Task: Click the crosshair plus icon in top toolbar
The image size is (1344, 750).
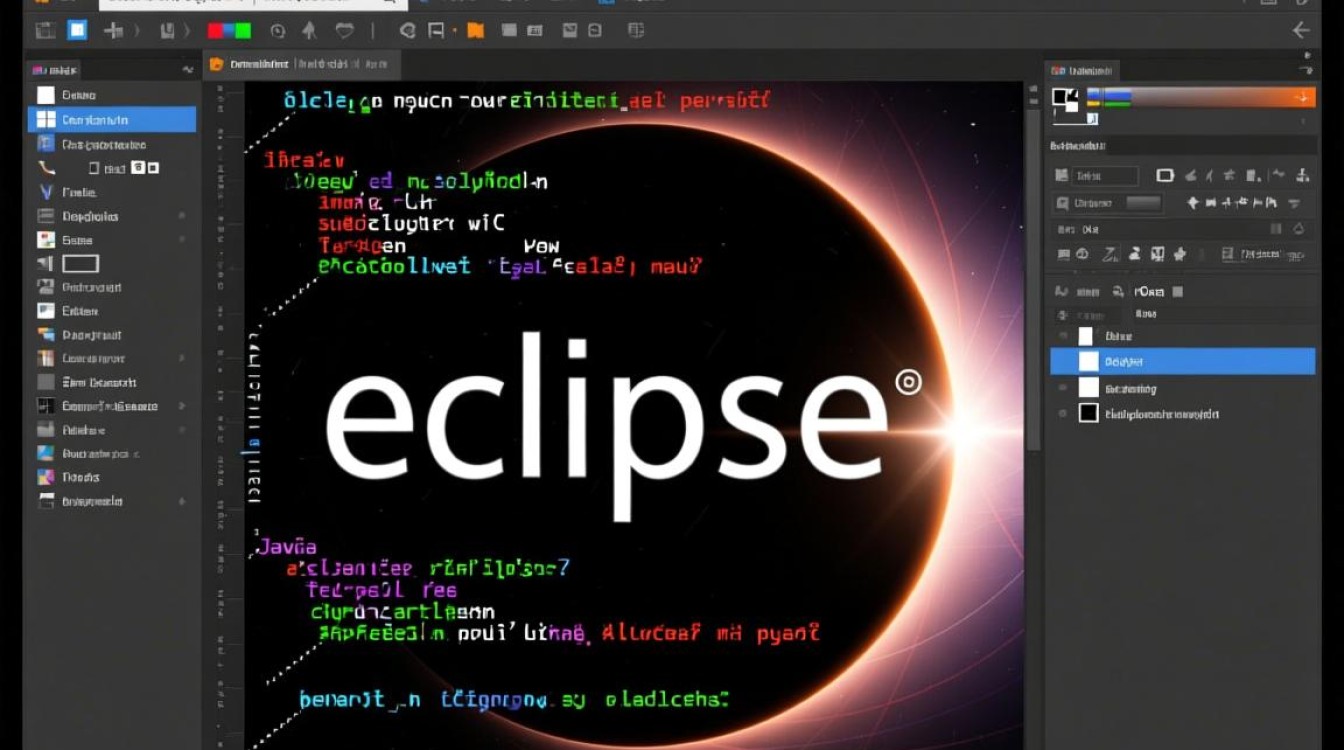Action: [115, 30]
